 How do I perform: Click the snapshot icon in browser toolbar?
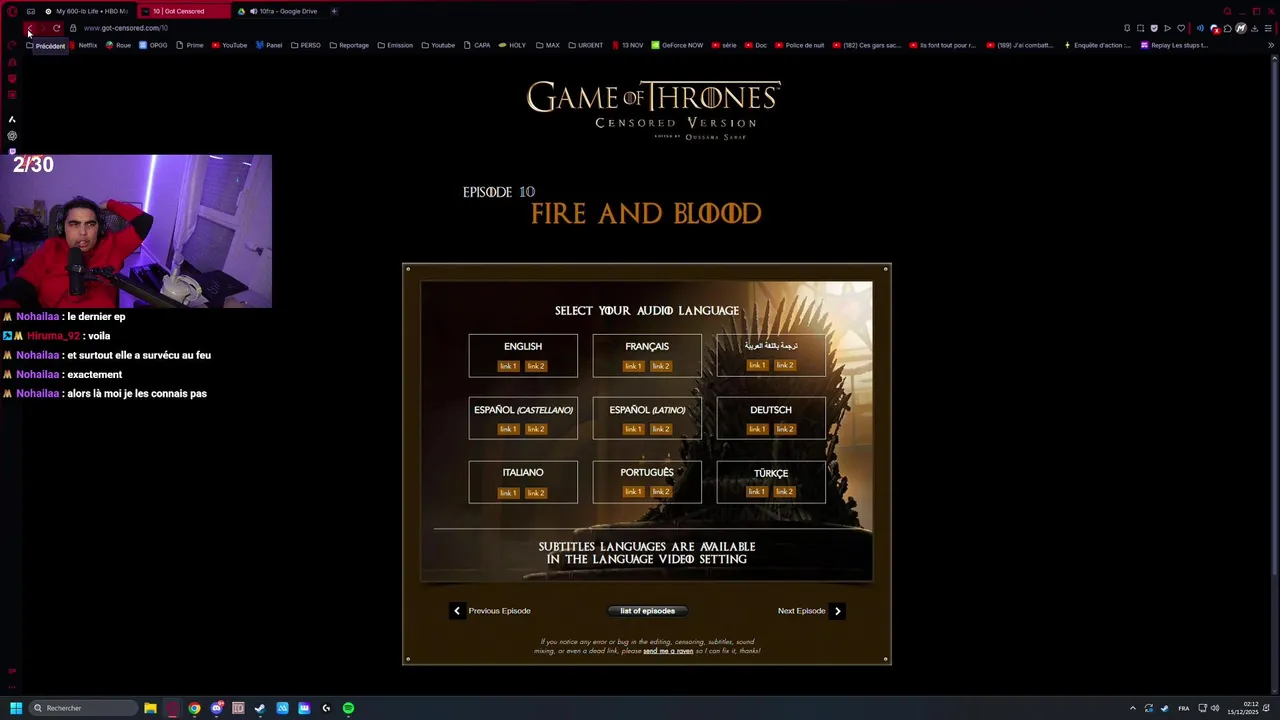(x=1140, y=28)
